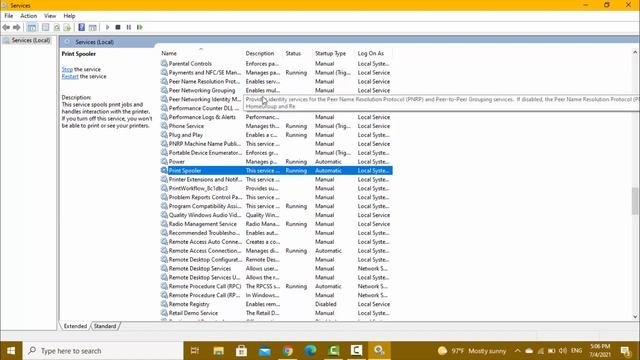Image resolution: width=640 pixels, height=360 pixels.
Task: Select the Printer Extensions and Notifications service
Action: tap(276, 180)
